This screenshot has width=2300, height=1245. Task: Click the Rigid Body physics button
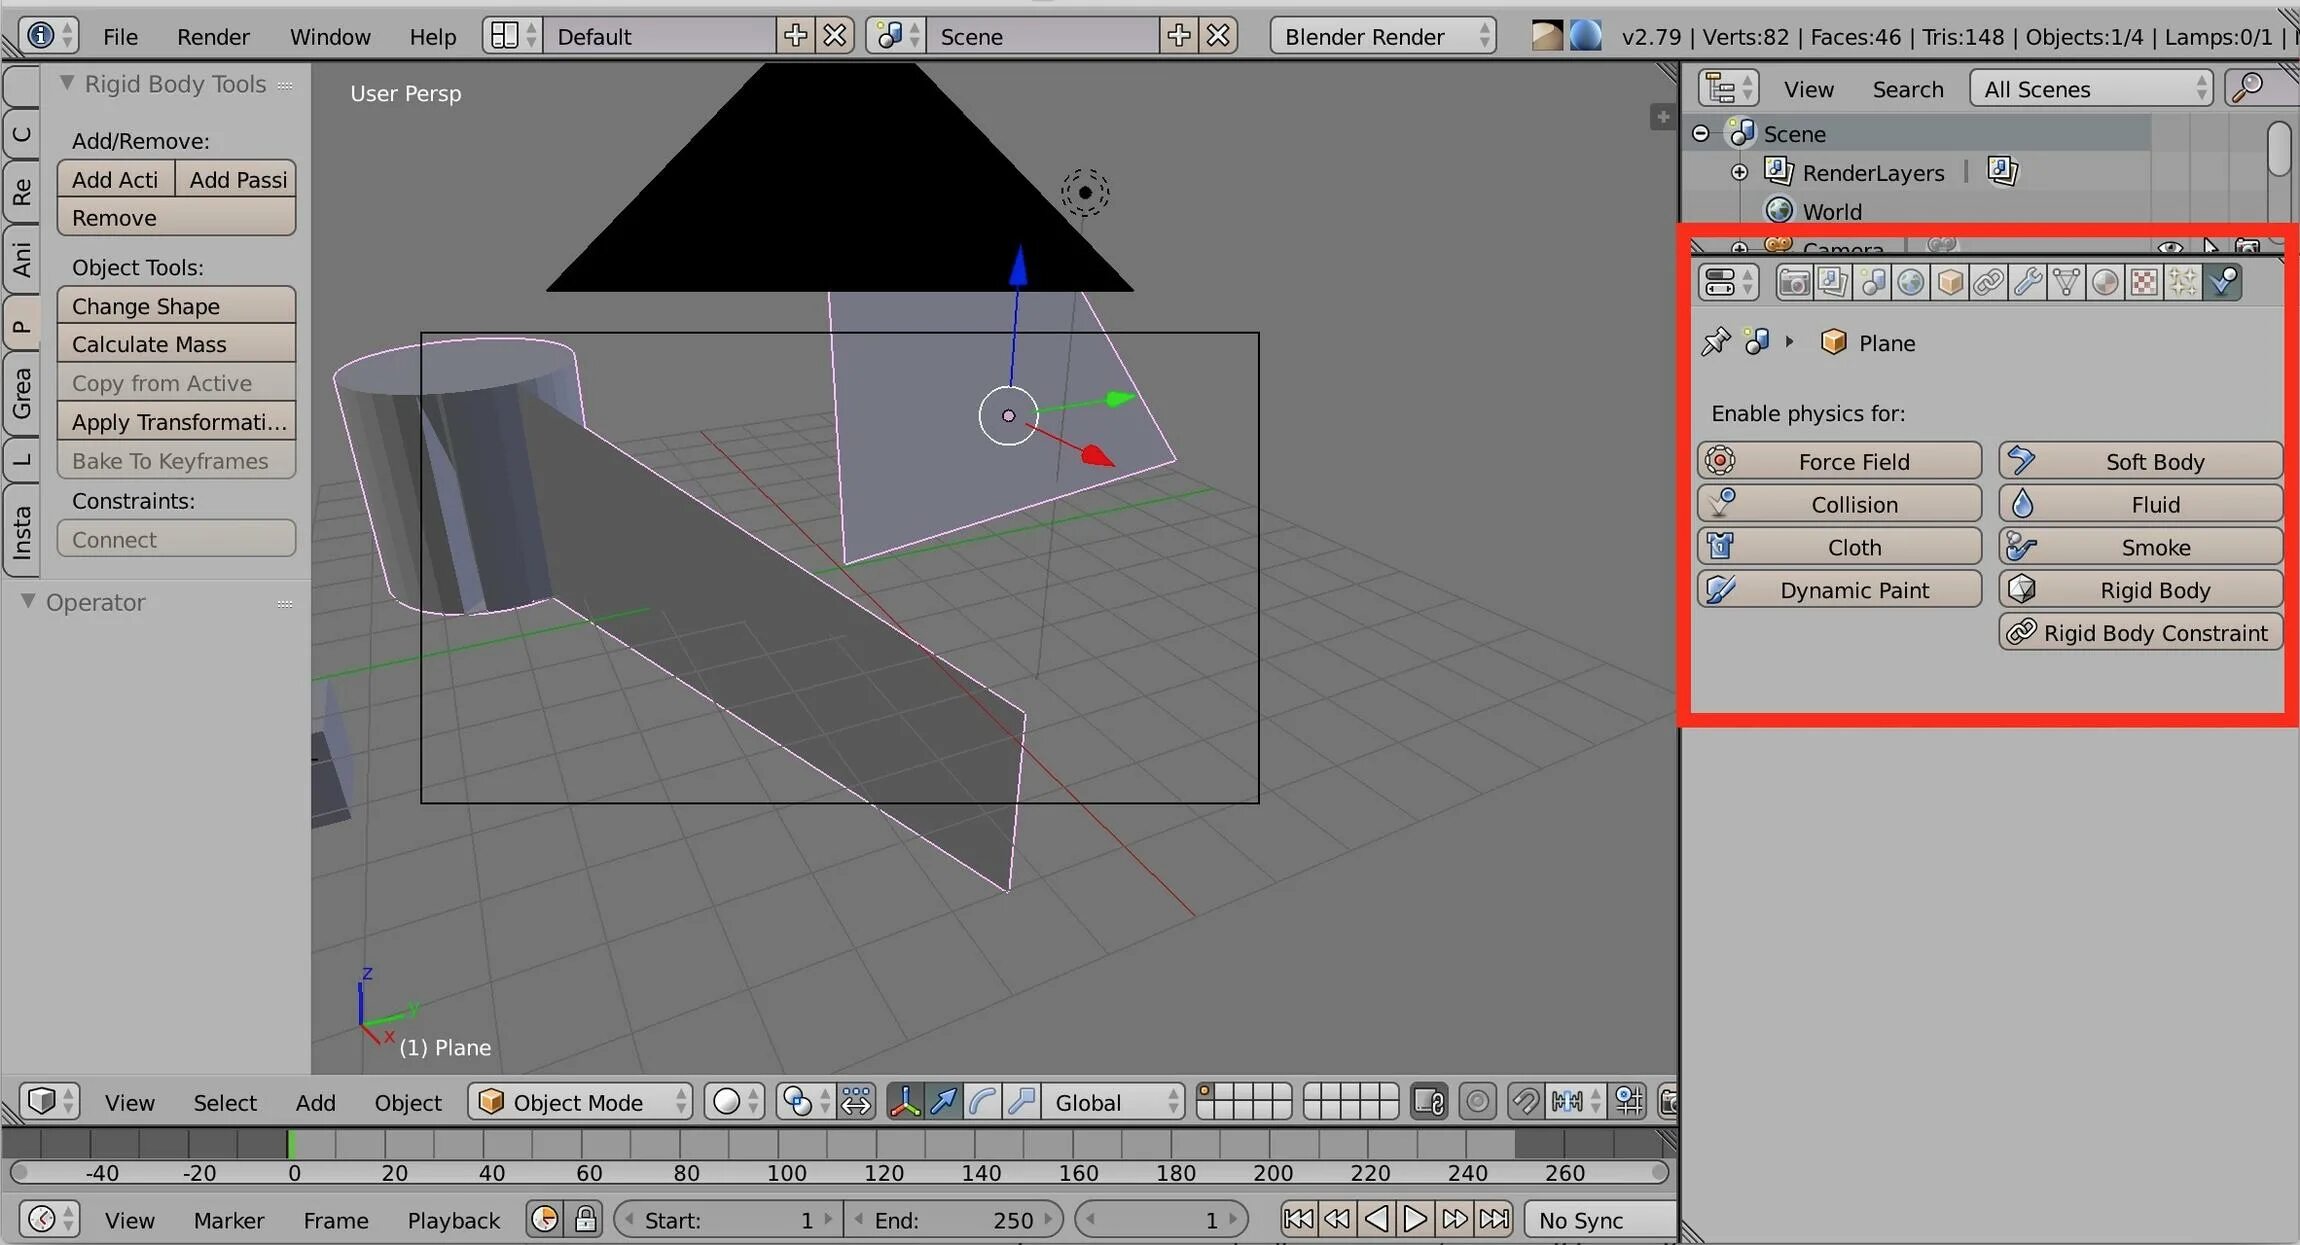pos(2140,590)
